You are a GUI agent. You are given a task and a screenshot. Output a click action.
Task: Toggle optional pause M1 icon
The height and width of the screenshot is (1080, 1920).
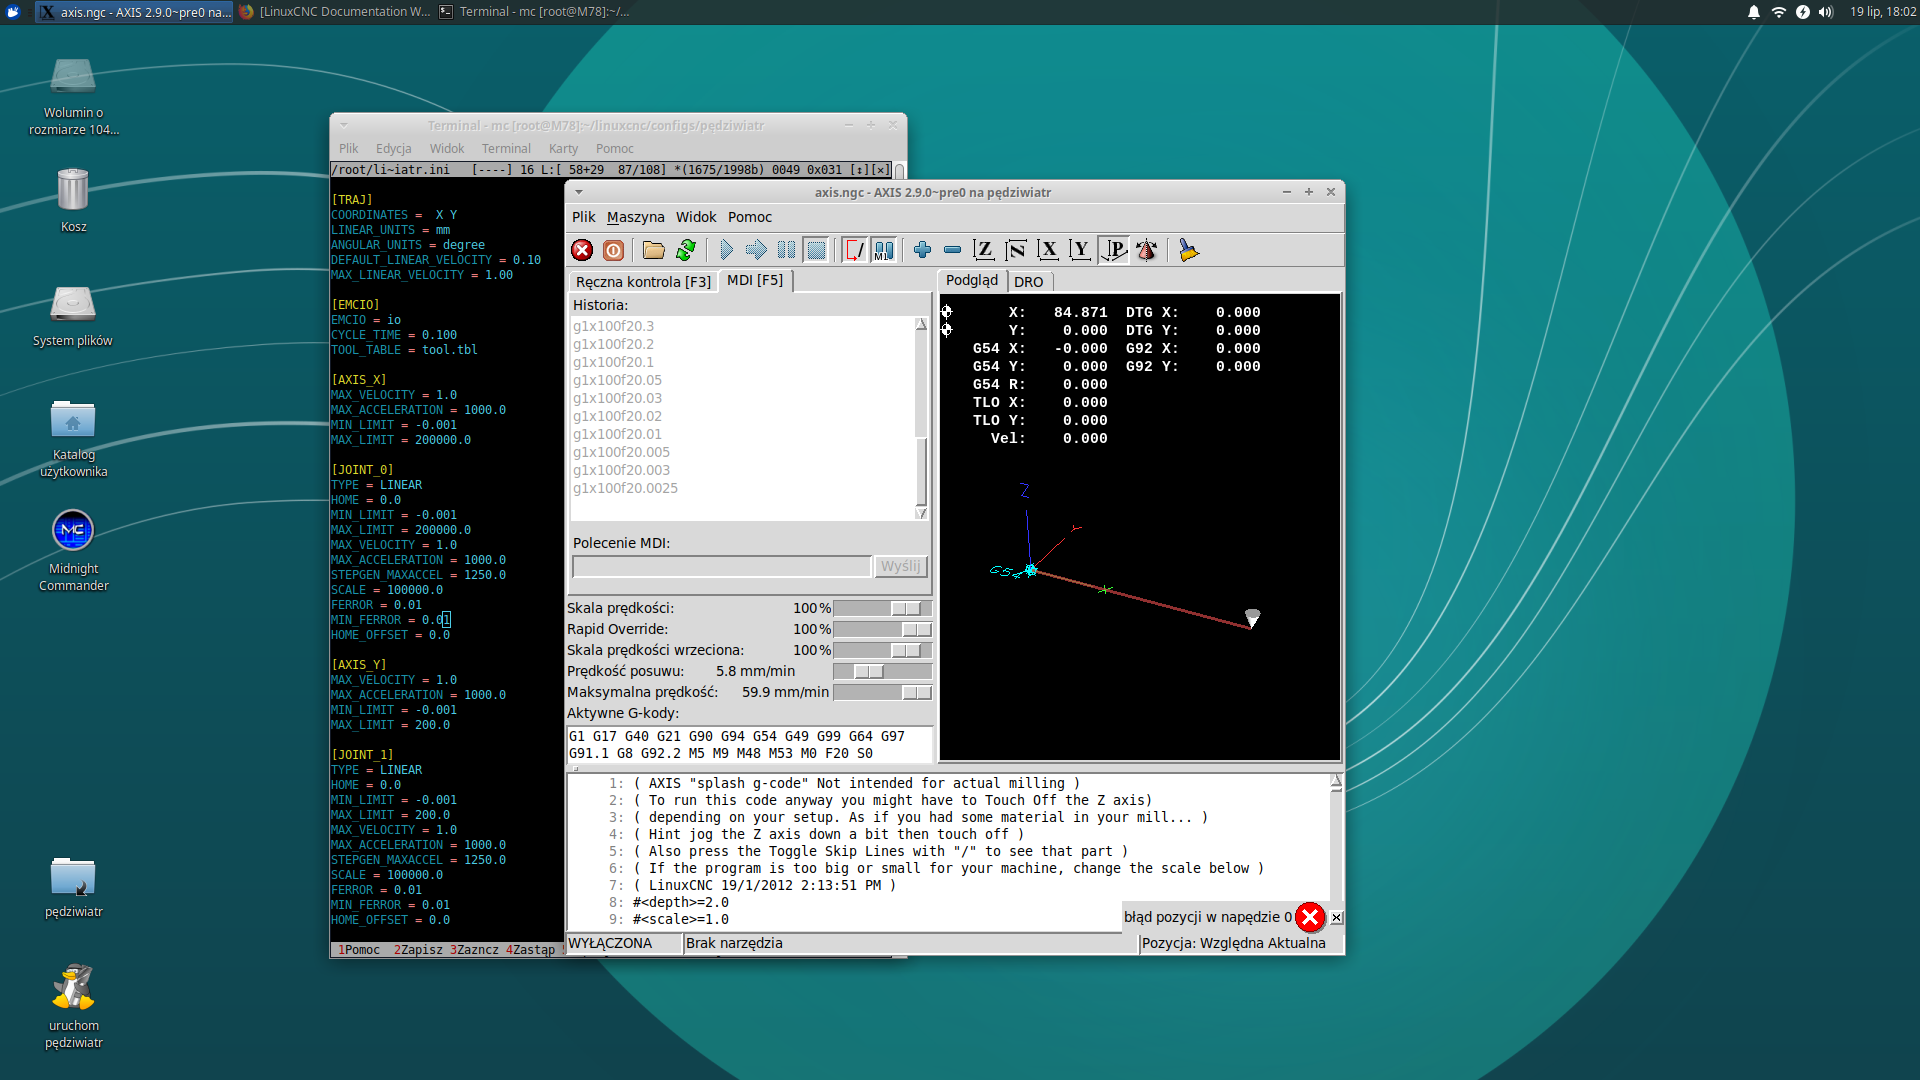884,250
